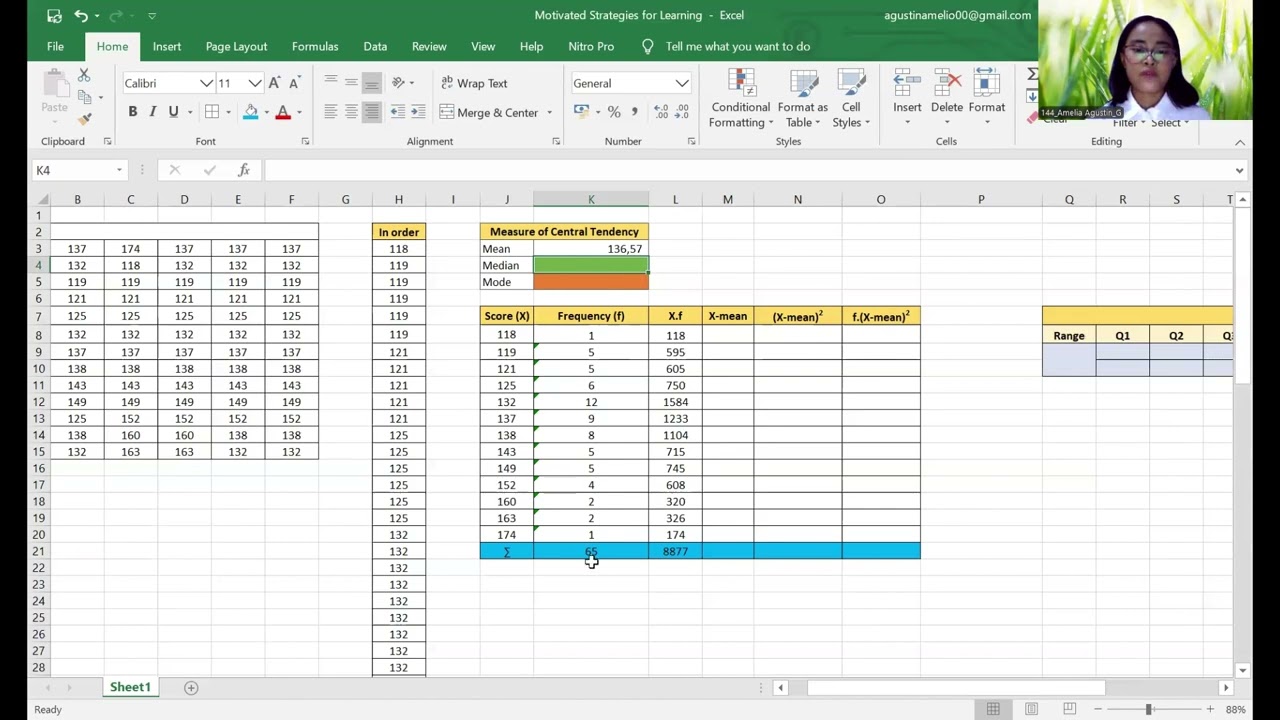Image resolution: width=1280 pixels, height=720 pixels.
Task: Collapse the ribbon with chevron
Action: tap(1240, 142)
